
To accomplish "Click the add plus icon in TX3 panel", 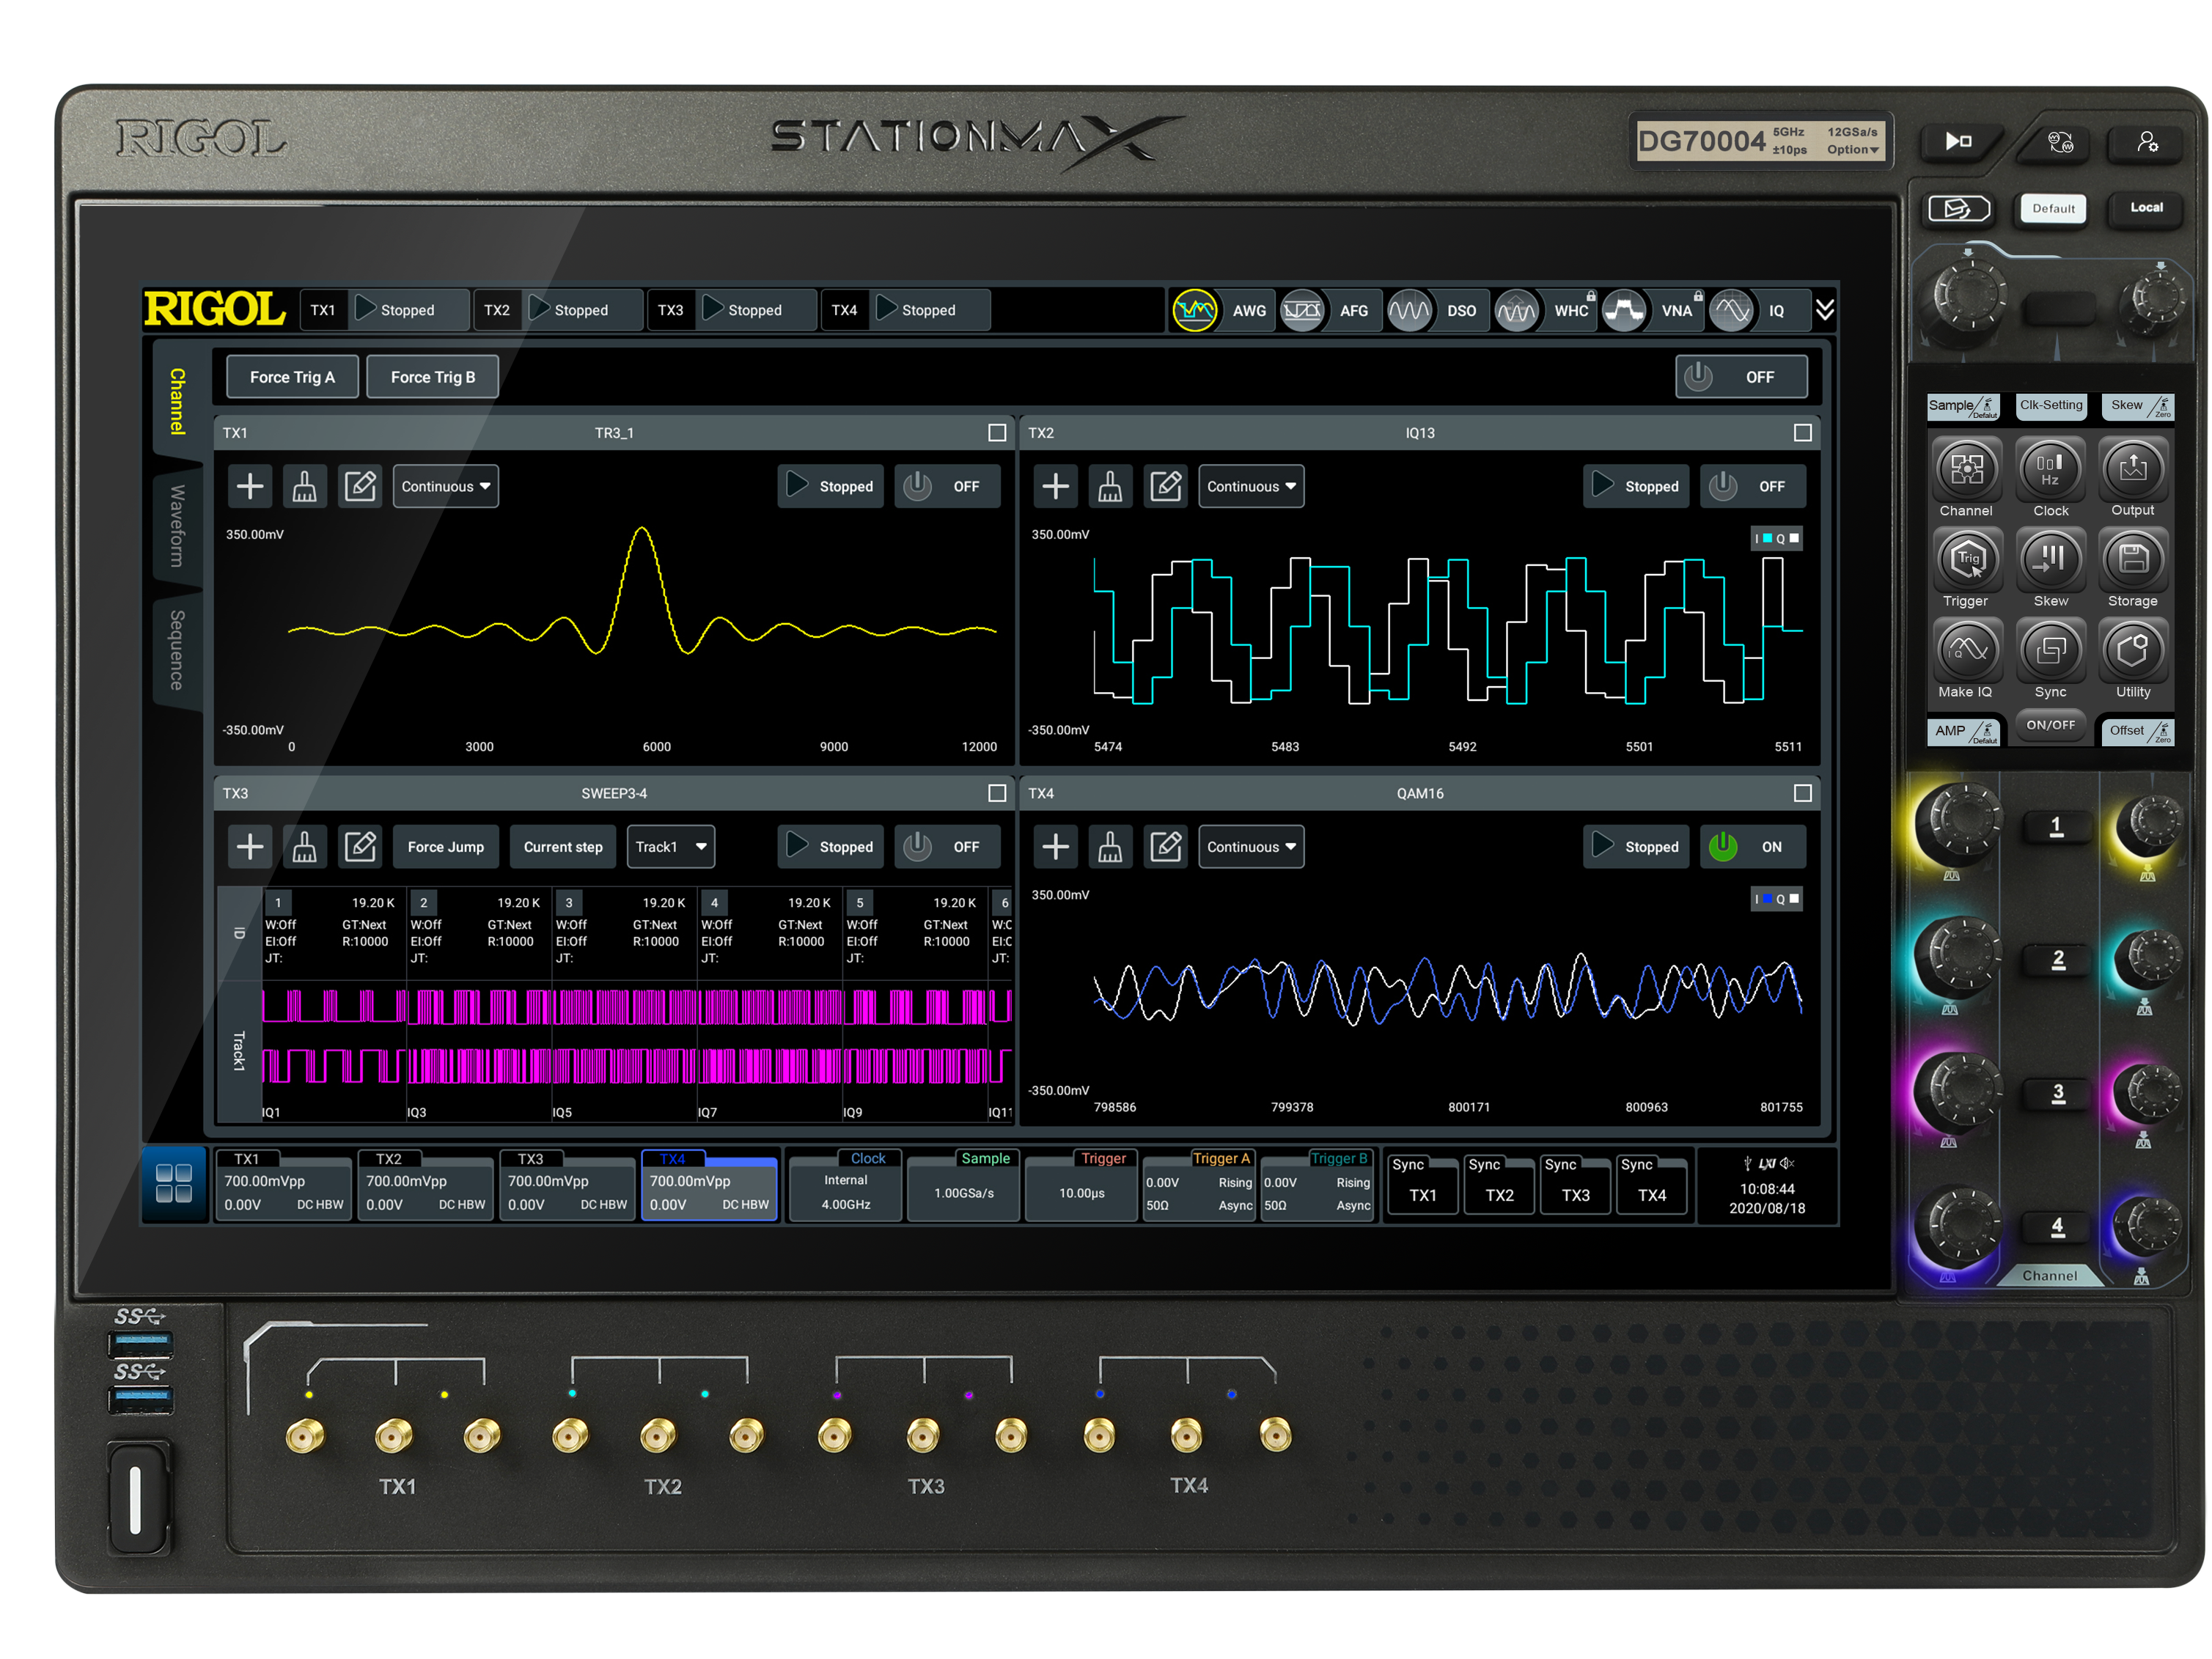I will 250,847.
